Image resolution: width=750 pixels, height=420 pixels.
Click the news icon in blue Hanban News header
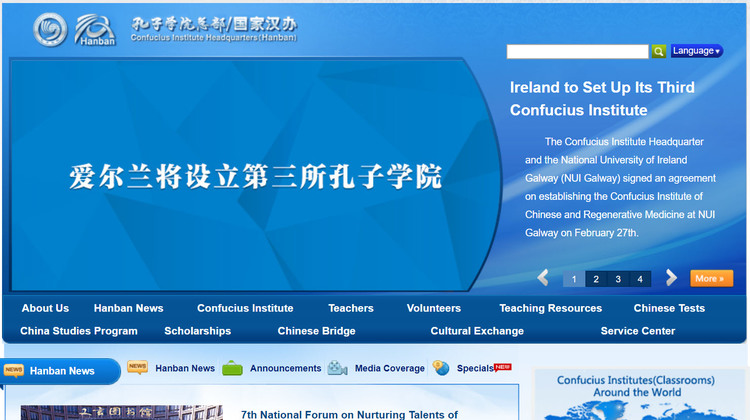(x=14, y=371)
